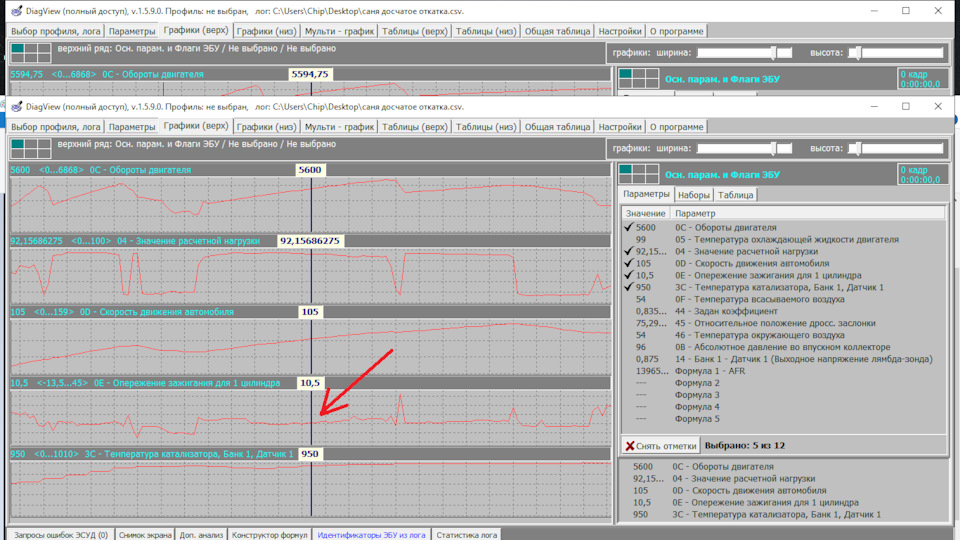
Task: Open Настройки tab in front window
Action: point(620,127)
